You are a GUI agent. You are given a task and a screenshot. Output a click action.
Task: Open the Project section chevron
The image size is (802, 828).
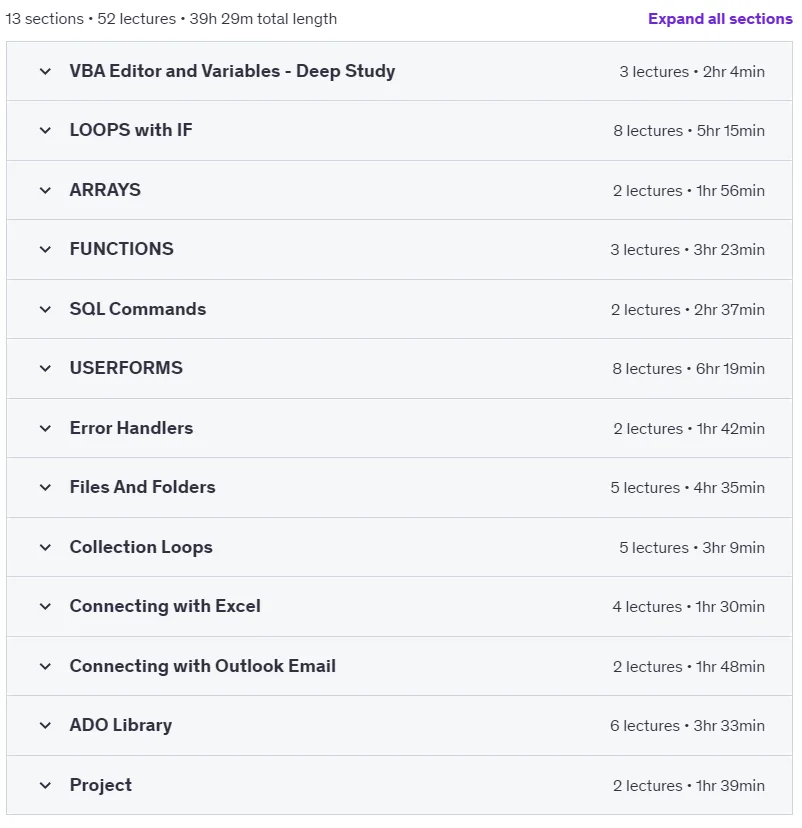45,786
